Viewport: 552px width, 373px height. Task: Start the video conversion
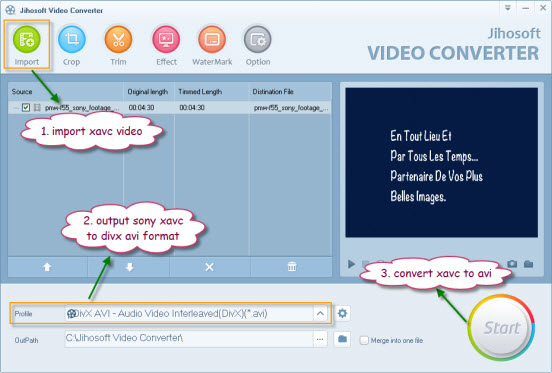click(502, 328)
